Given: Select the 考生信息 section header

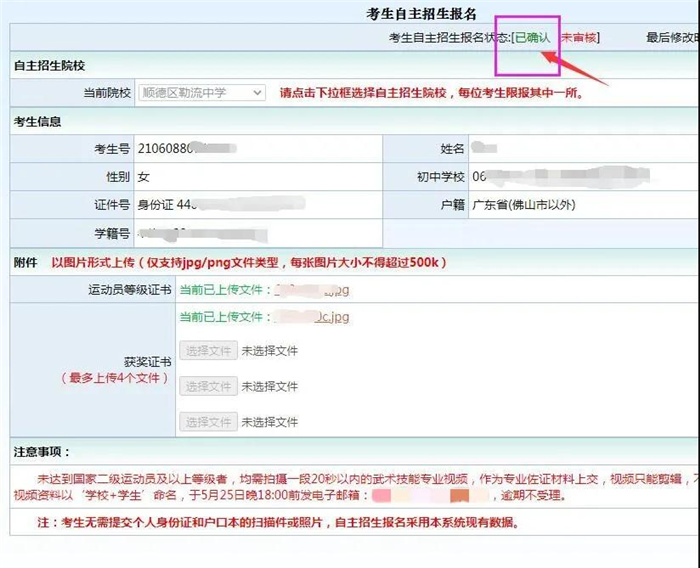Looking at the screenshot, I should click(38, 121).
